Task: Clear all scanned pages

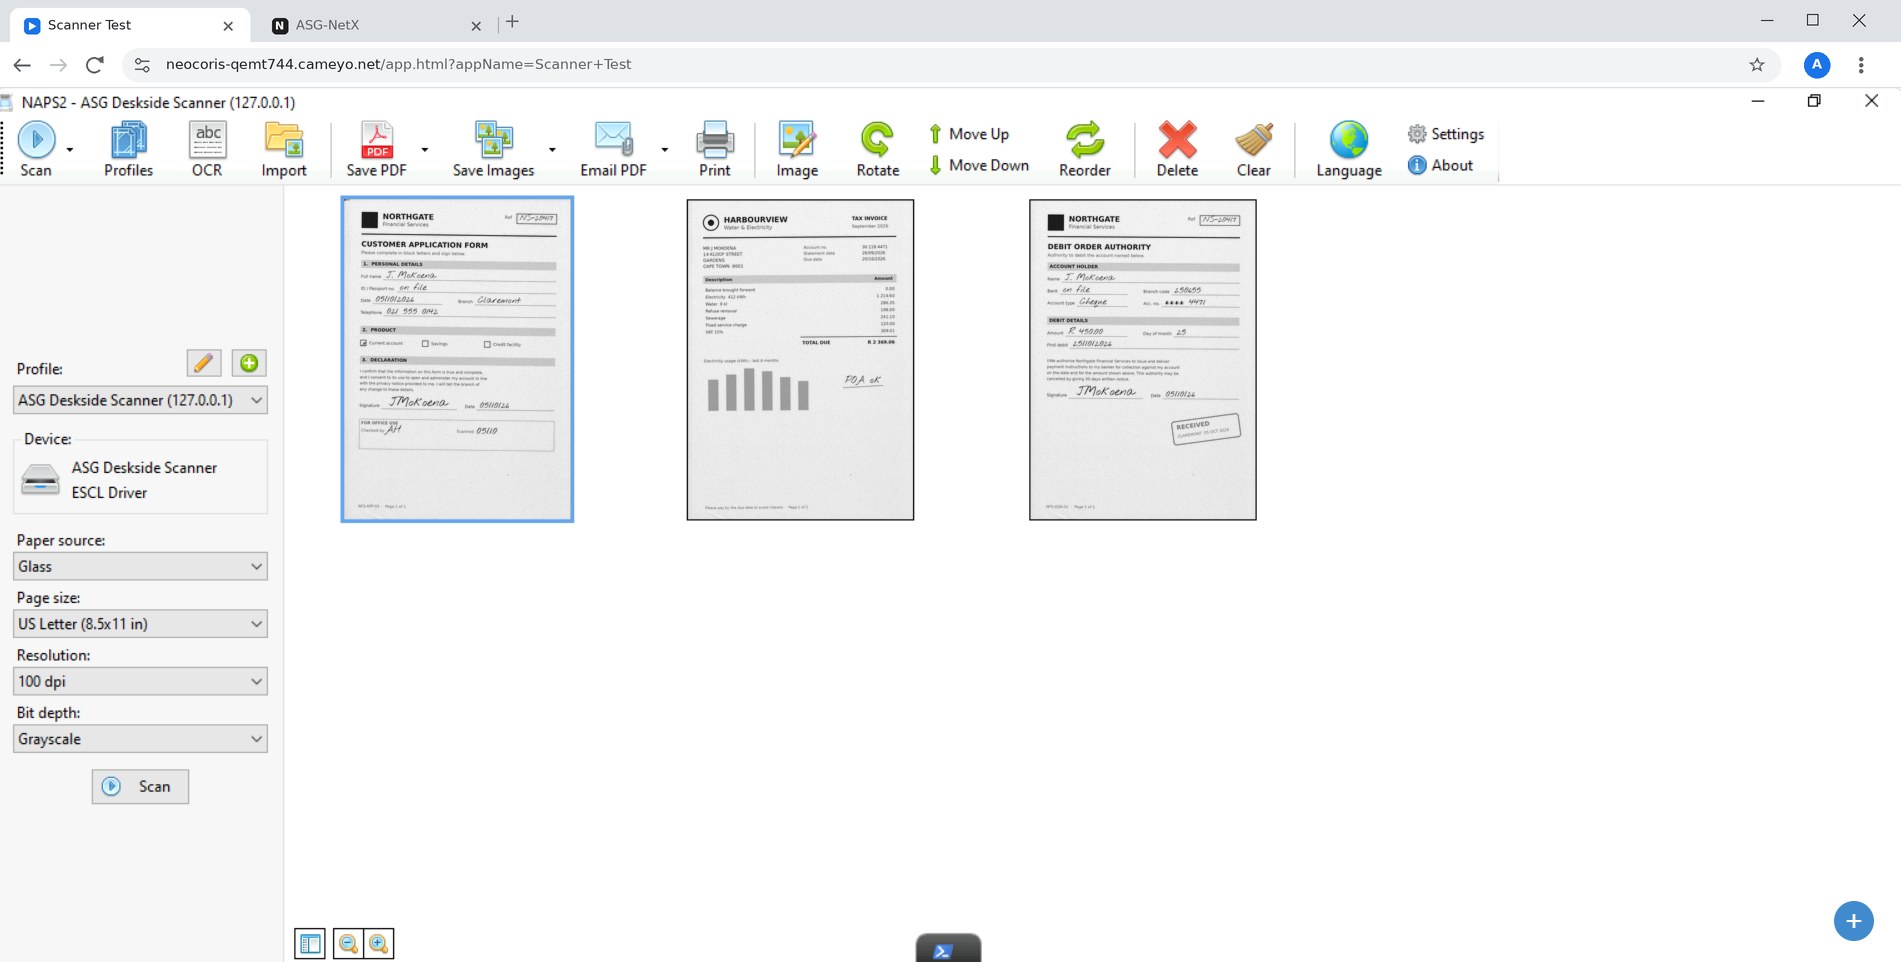Action: [x=1253, y=149]
